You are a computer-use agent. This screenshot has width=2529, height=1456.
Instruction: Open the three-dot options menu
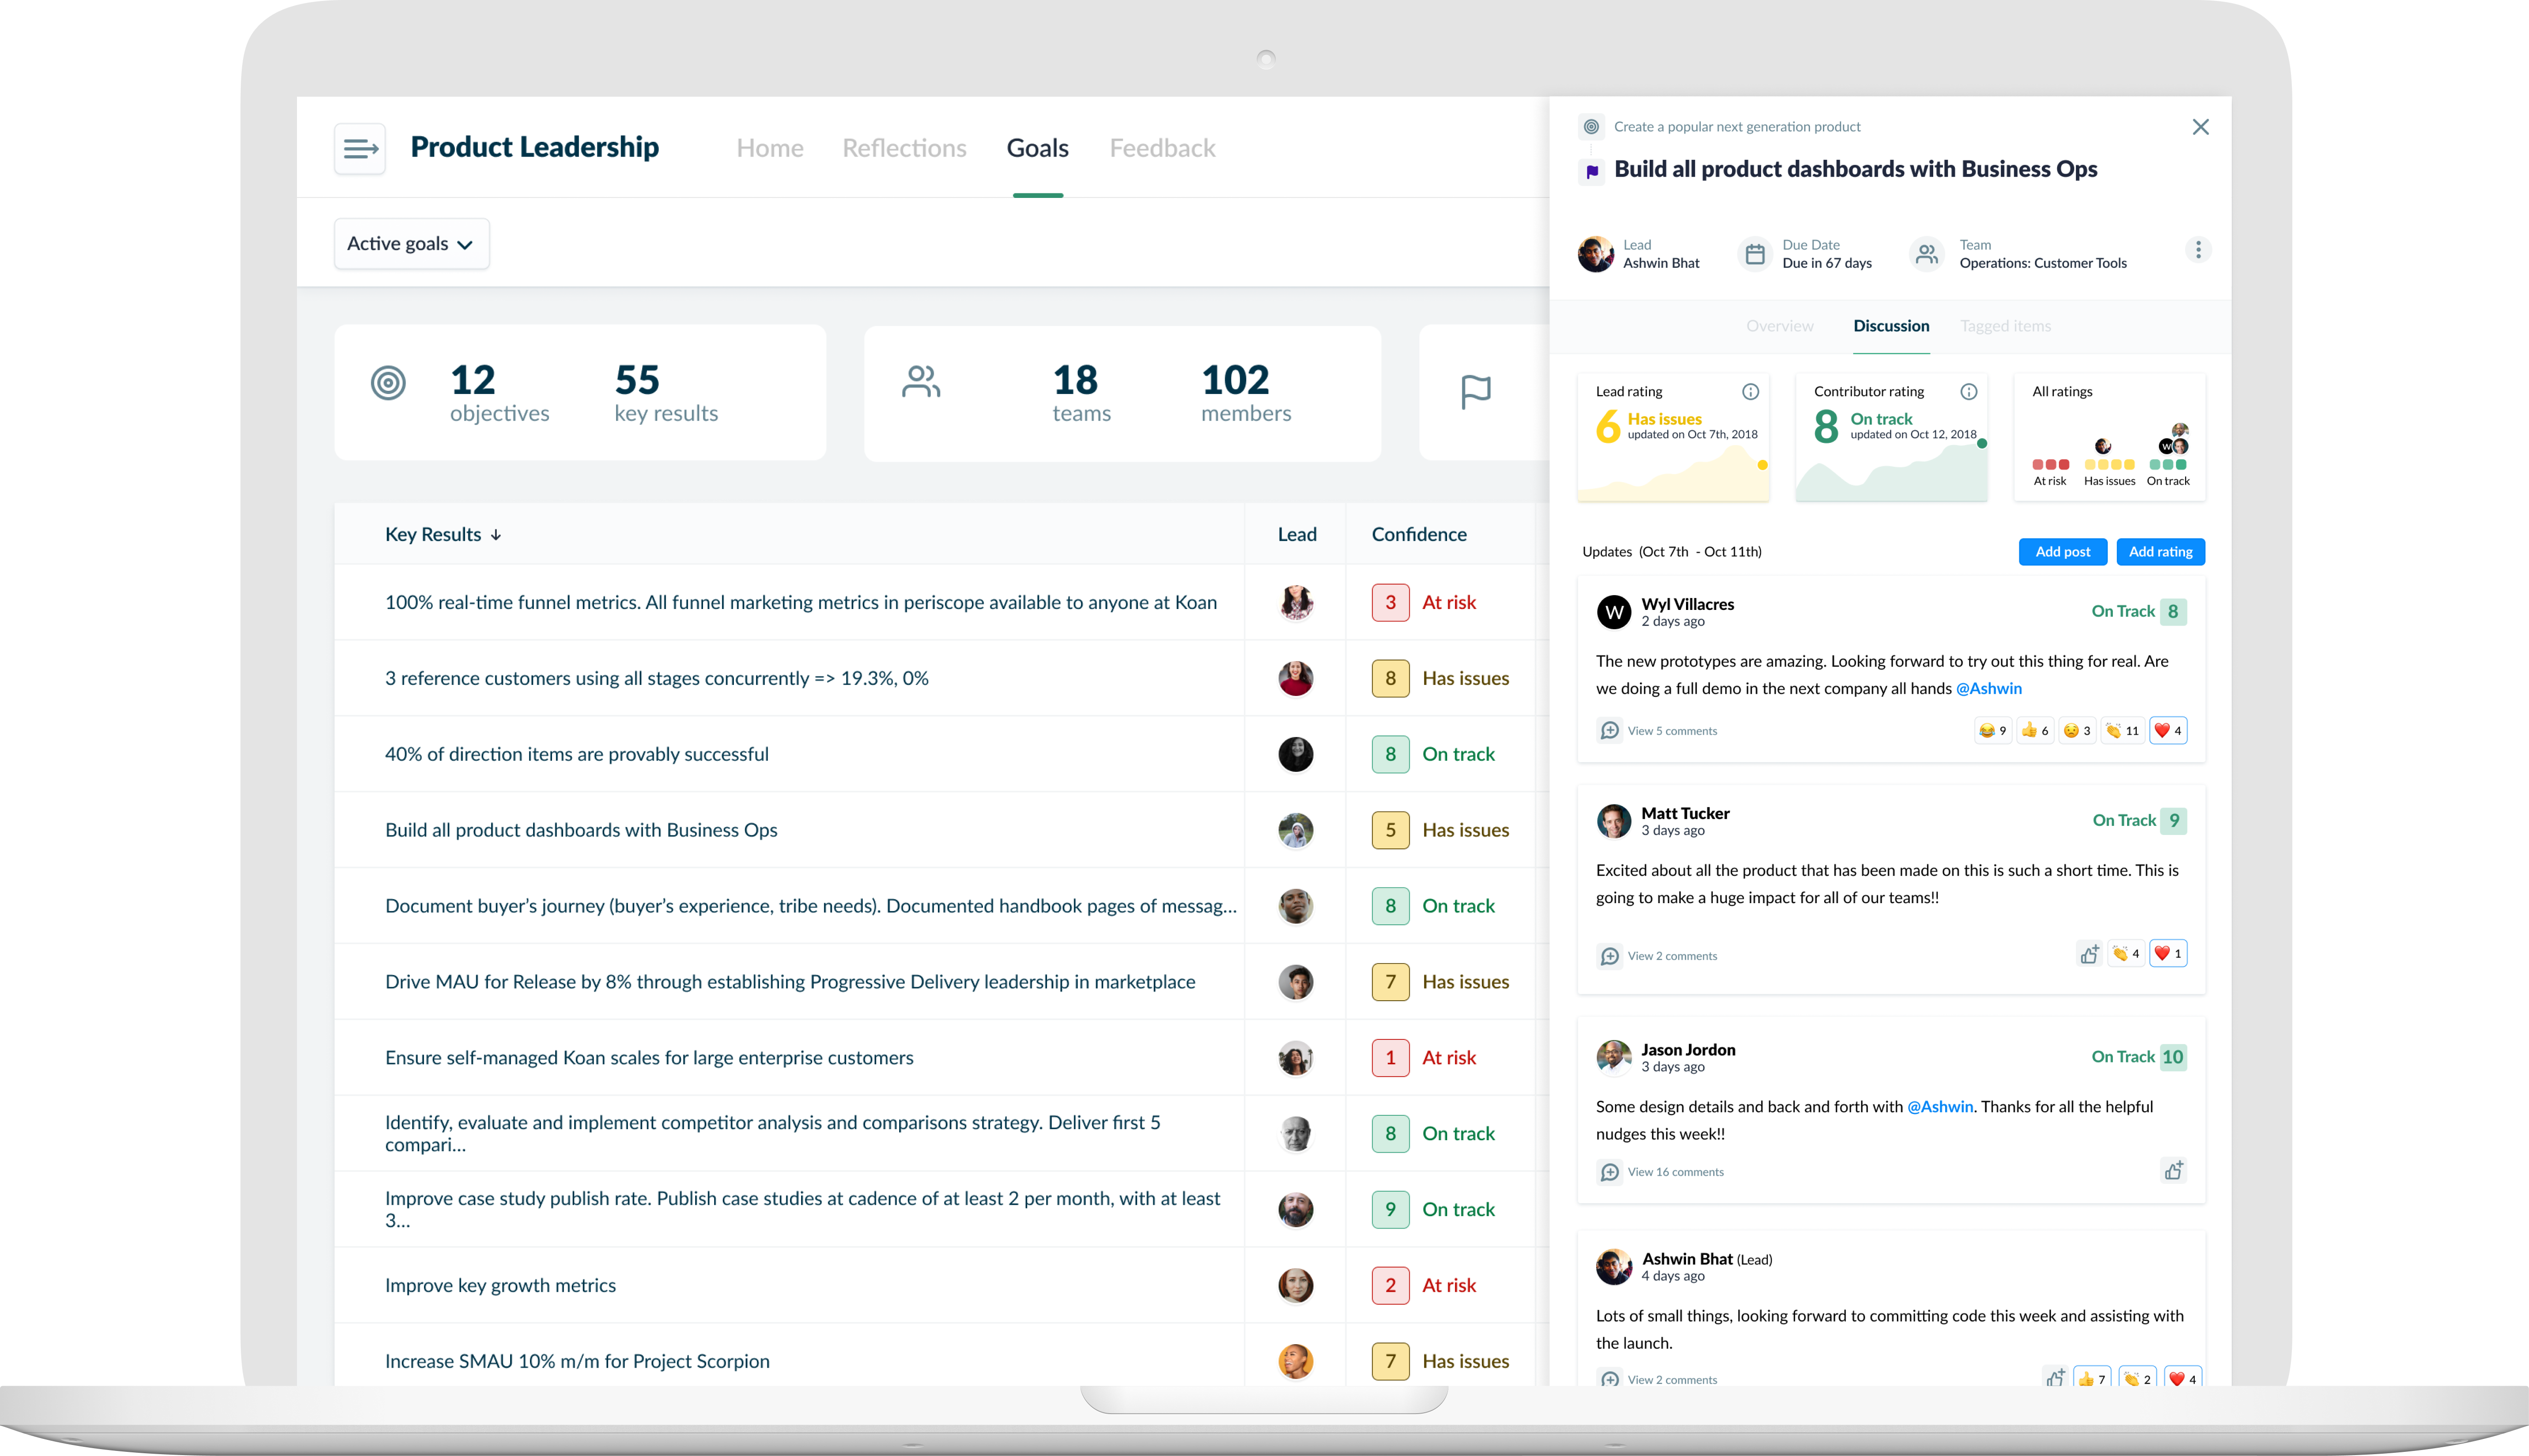click(x=2198, y=250)
